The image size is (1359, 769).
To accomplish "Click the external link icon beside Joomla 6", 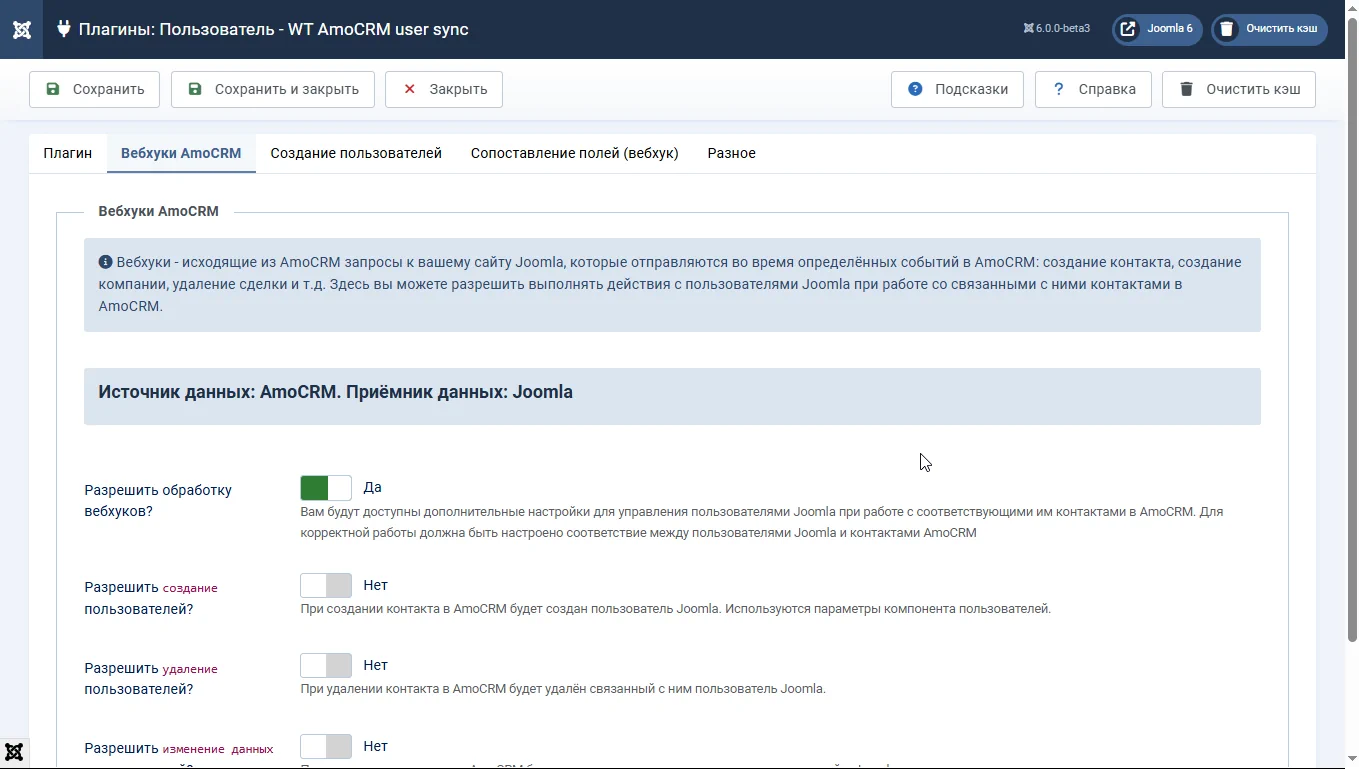I will pyautogui.click(x=1128, y=29).
